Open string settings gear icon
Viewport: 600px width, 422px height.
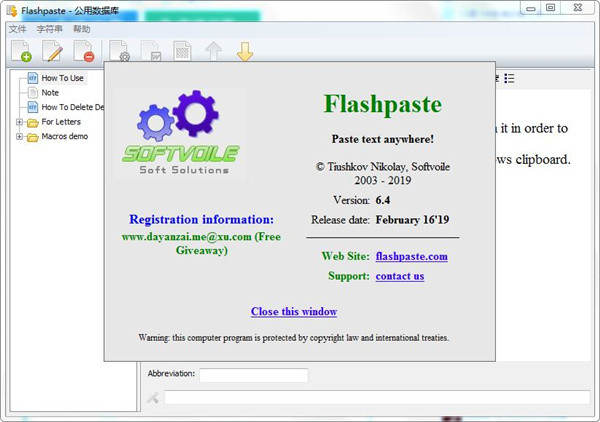tap(119, 51)
